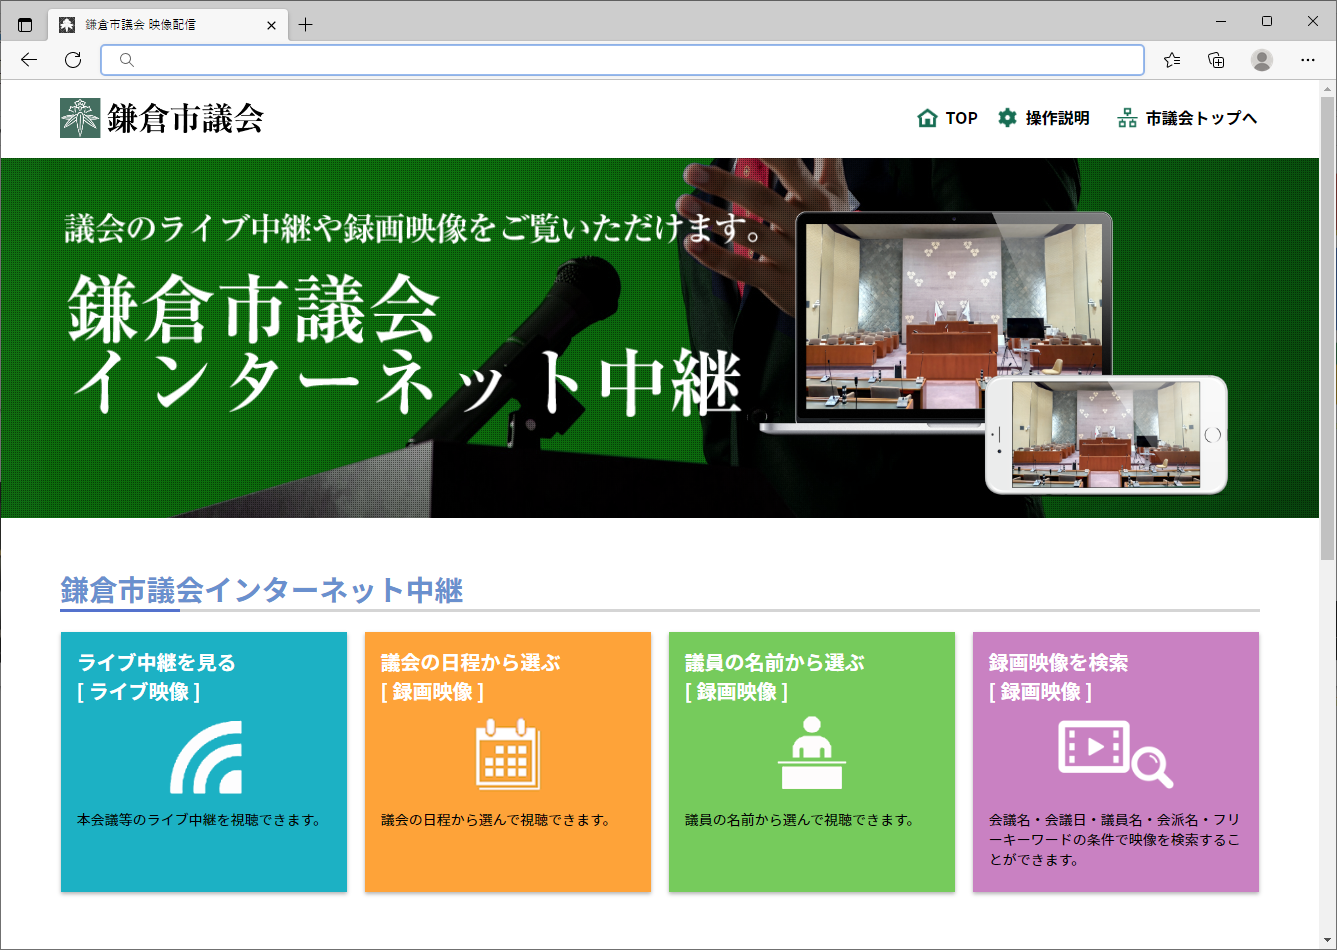Screen dimensions: 1337x950
Task: Open the 録画映像を検索 card title
Action: click(1059, 662)
